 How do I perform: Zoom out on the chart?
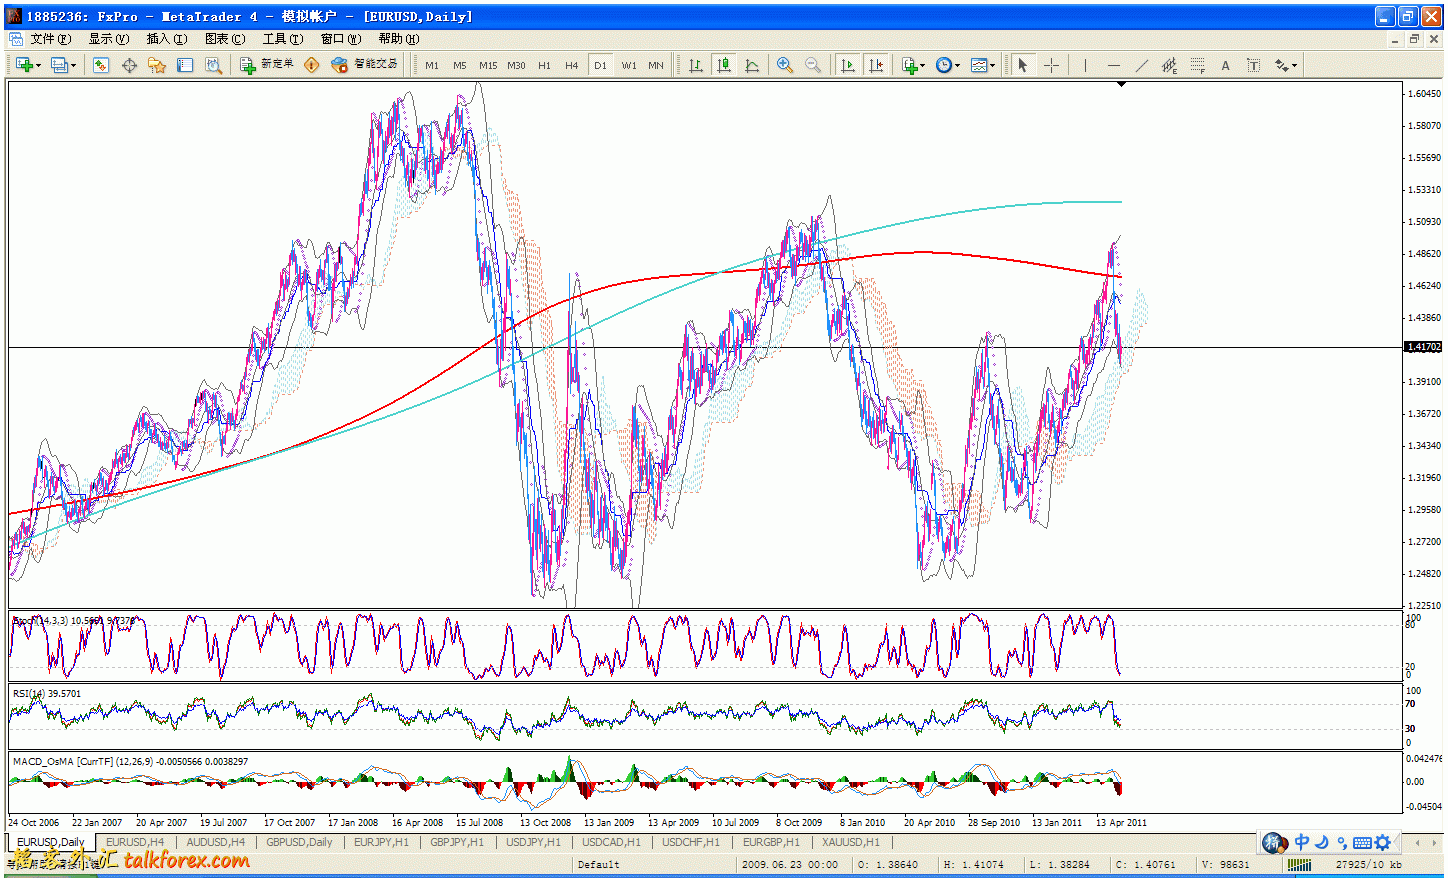(x=813, y=65)
